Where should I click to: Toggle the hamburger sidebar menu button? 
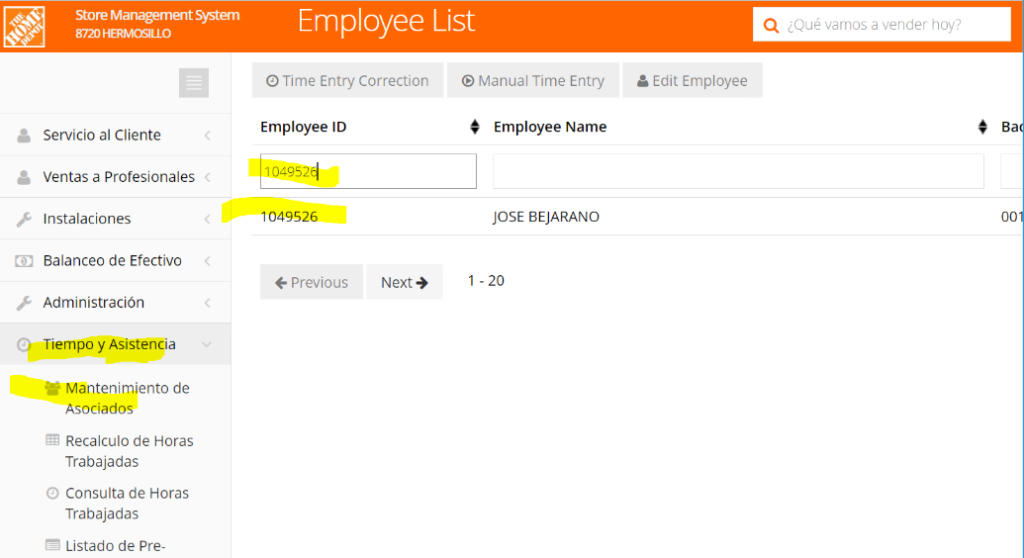194,83
